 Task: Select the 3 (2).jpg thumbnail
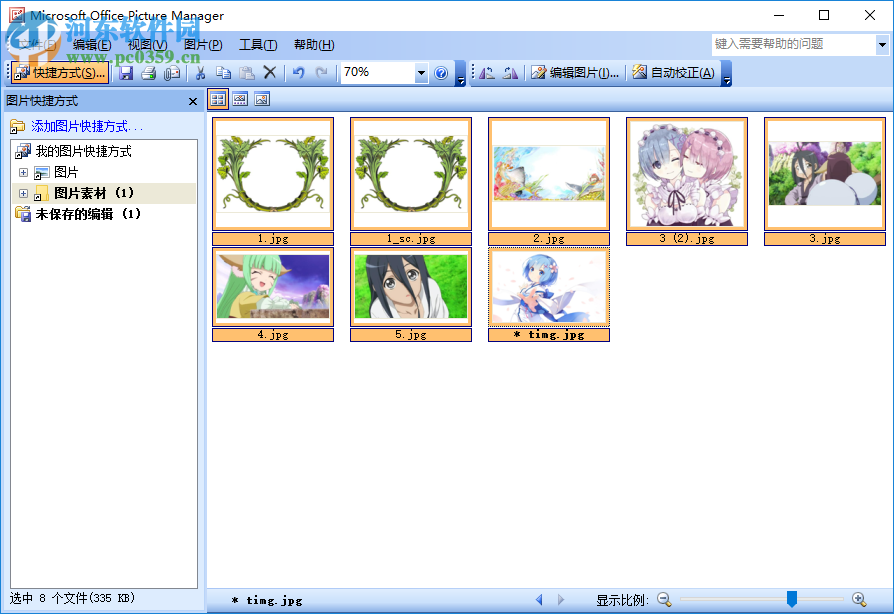tap(687, 174)
